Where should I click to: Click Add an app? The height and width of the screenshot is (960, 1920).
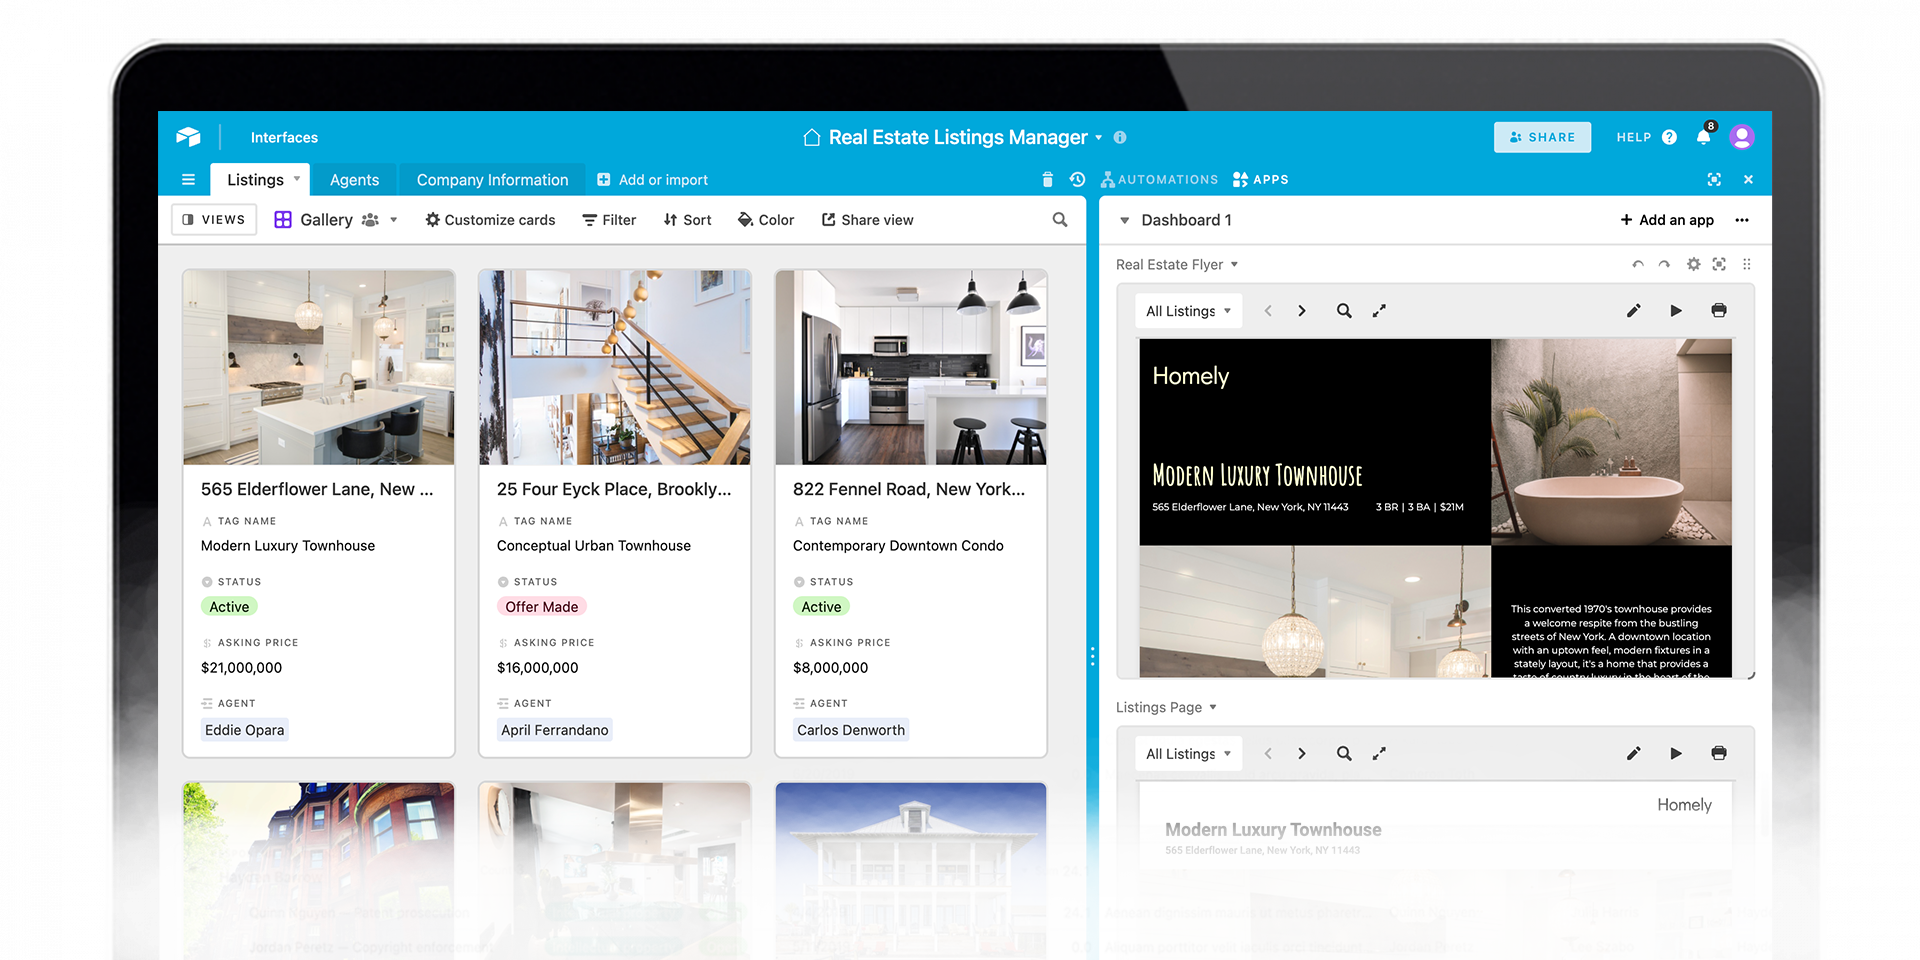(1666, 220)
